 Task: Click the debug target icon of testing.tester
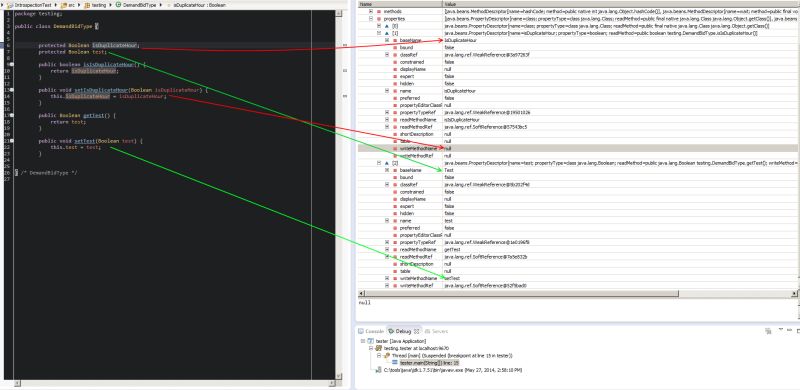(379, 348)
